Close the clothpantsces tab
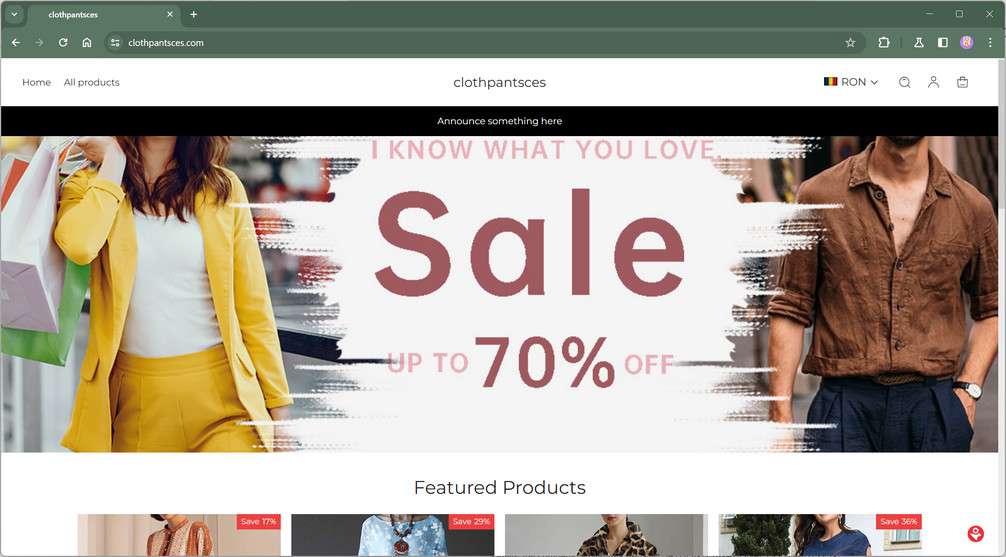1006x557 pixels. [x=170, y=14]
